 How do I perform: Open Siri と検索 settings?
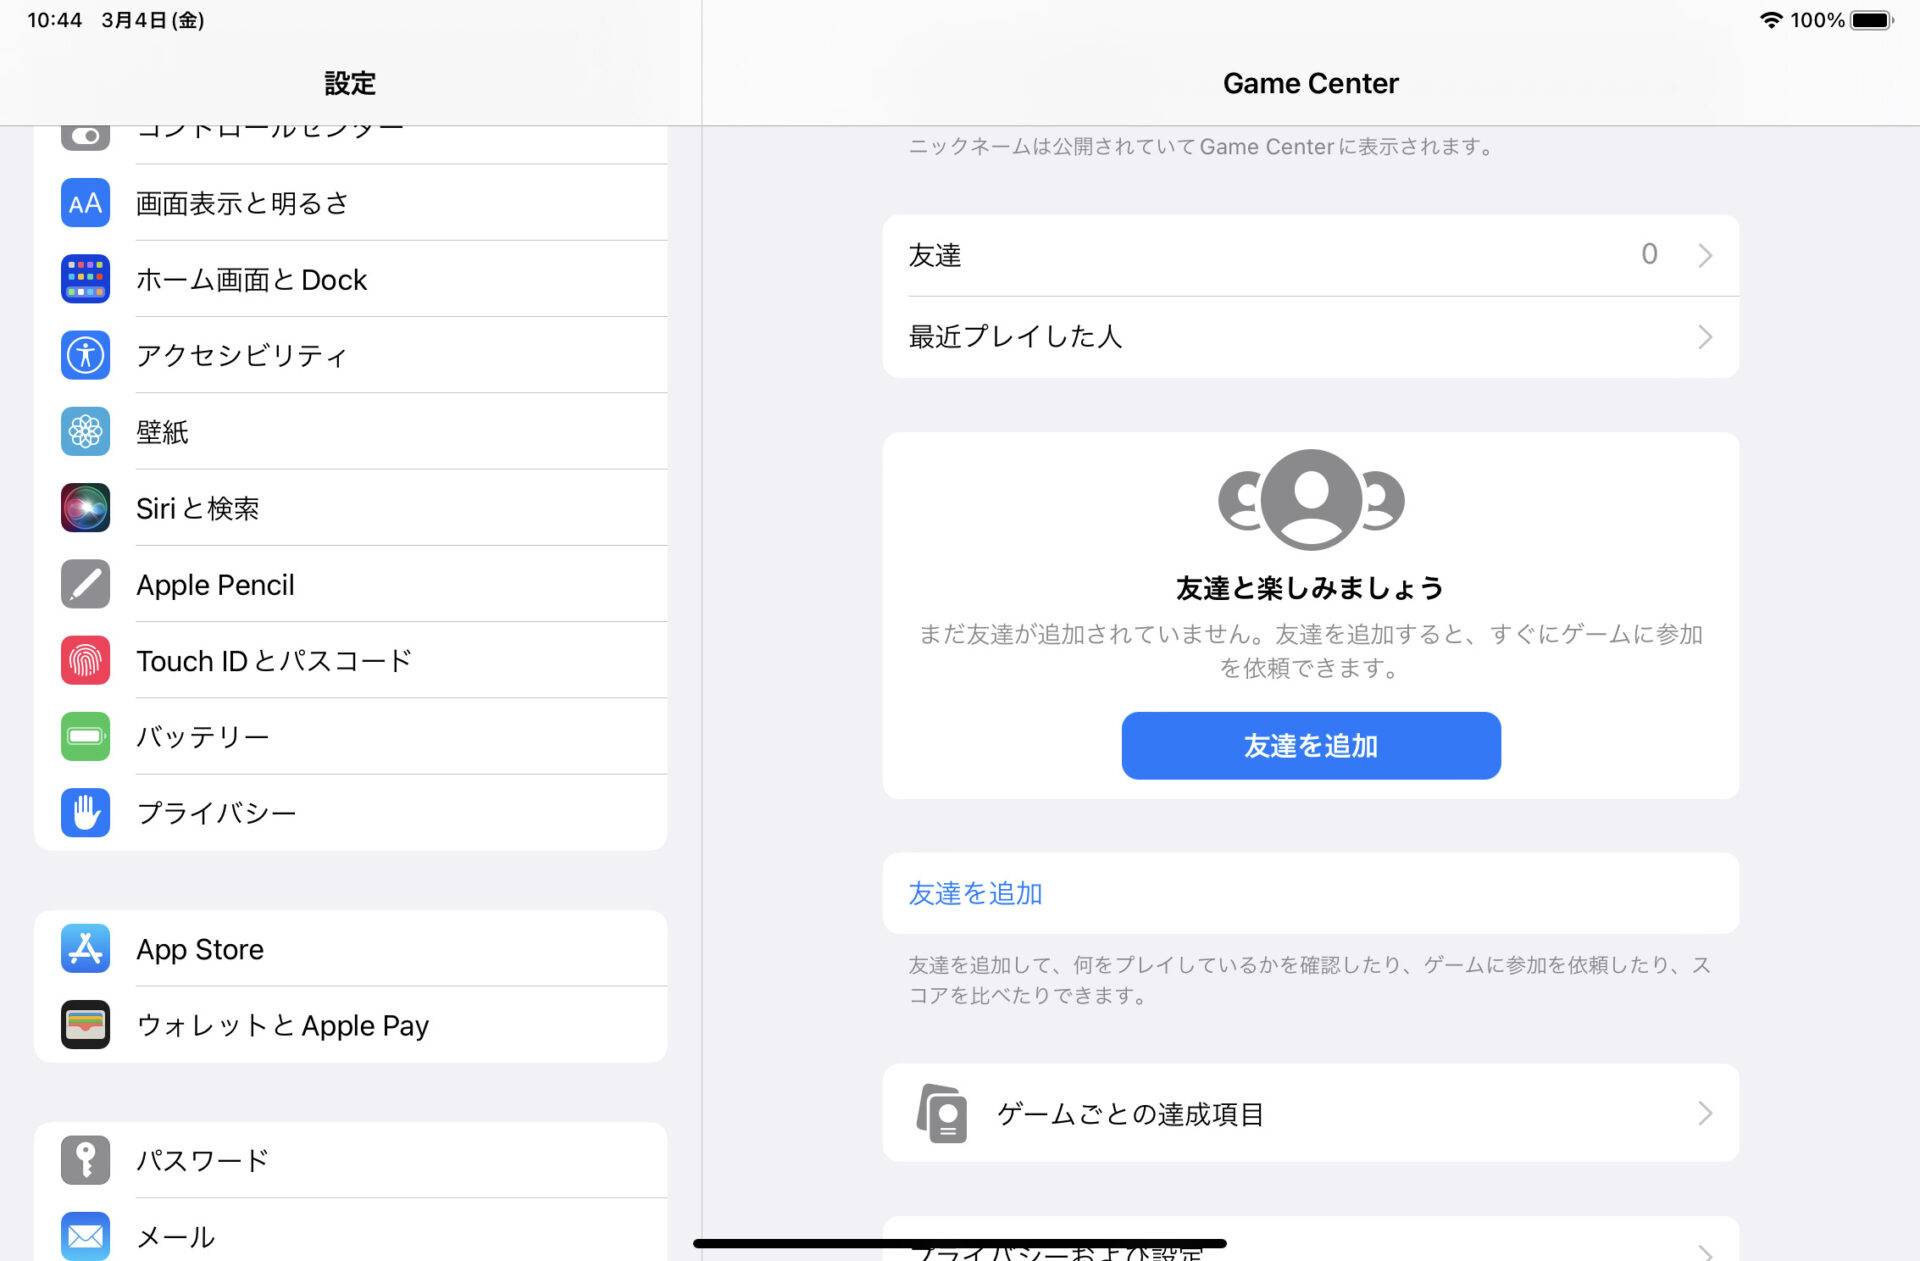350,508
